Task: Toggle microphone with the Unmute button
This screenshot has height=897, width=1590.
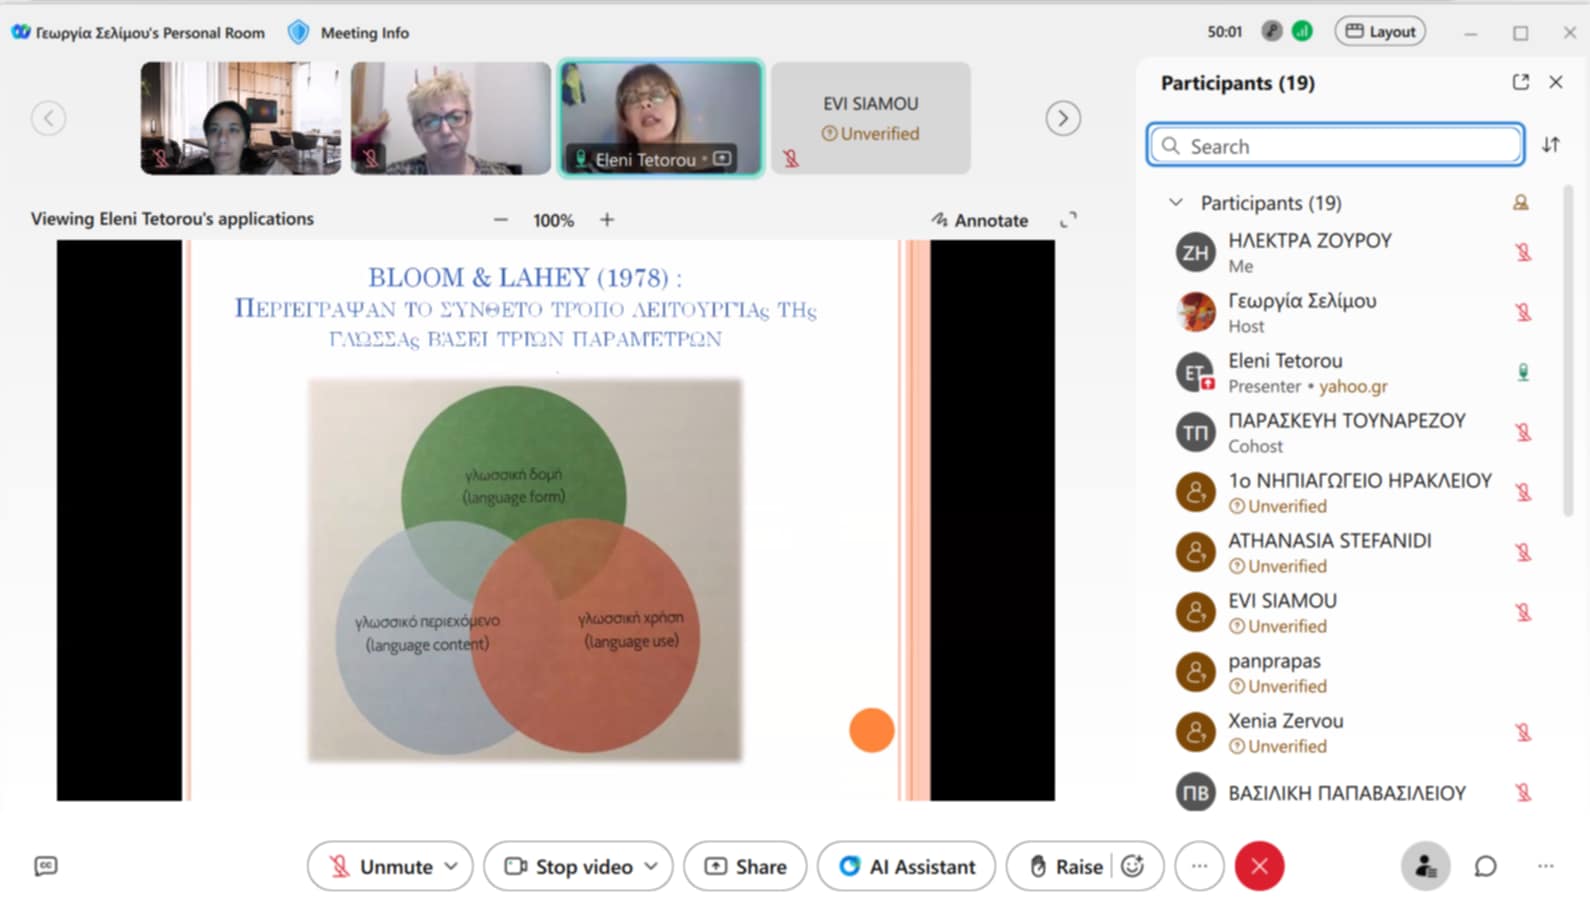Action: point(382,866)
